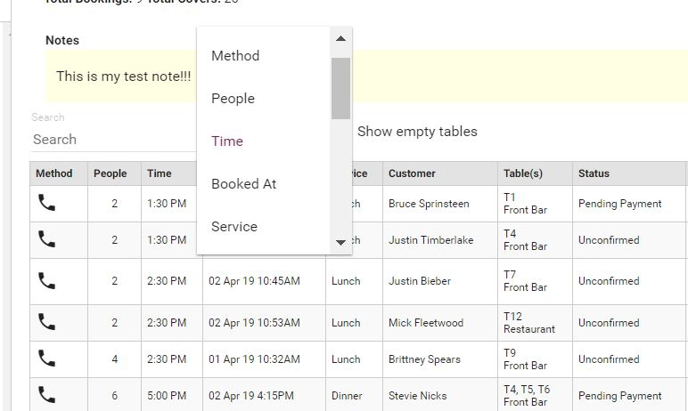
Task: Click phone icon for Bruce Sprinsteen booking
Action: pyautogui.click(x=47, y=203)
